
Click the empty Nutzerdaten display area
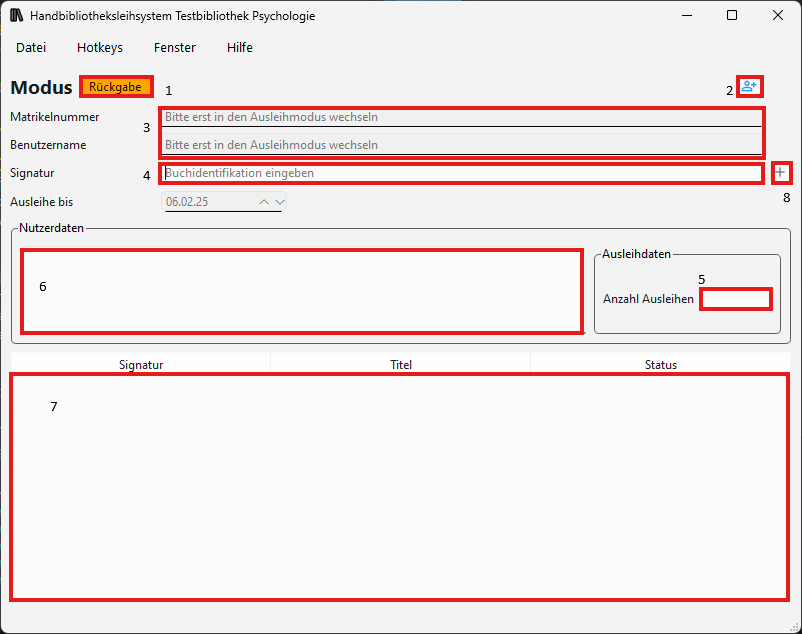(x=301, y=291)
